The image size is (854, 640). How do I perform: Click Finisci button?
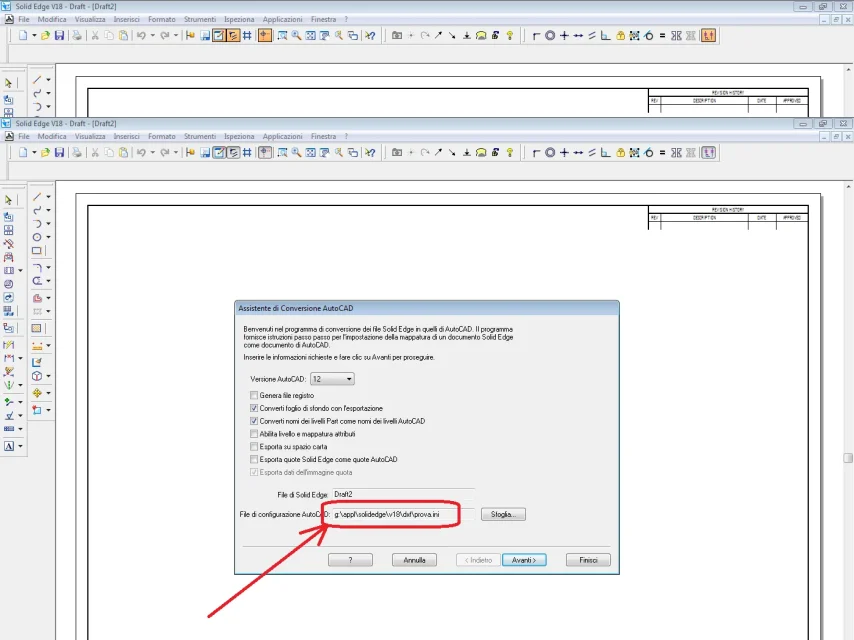tap(588, 560)
